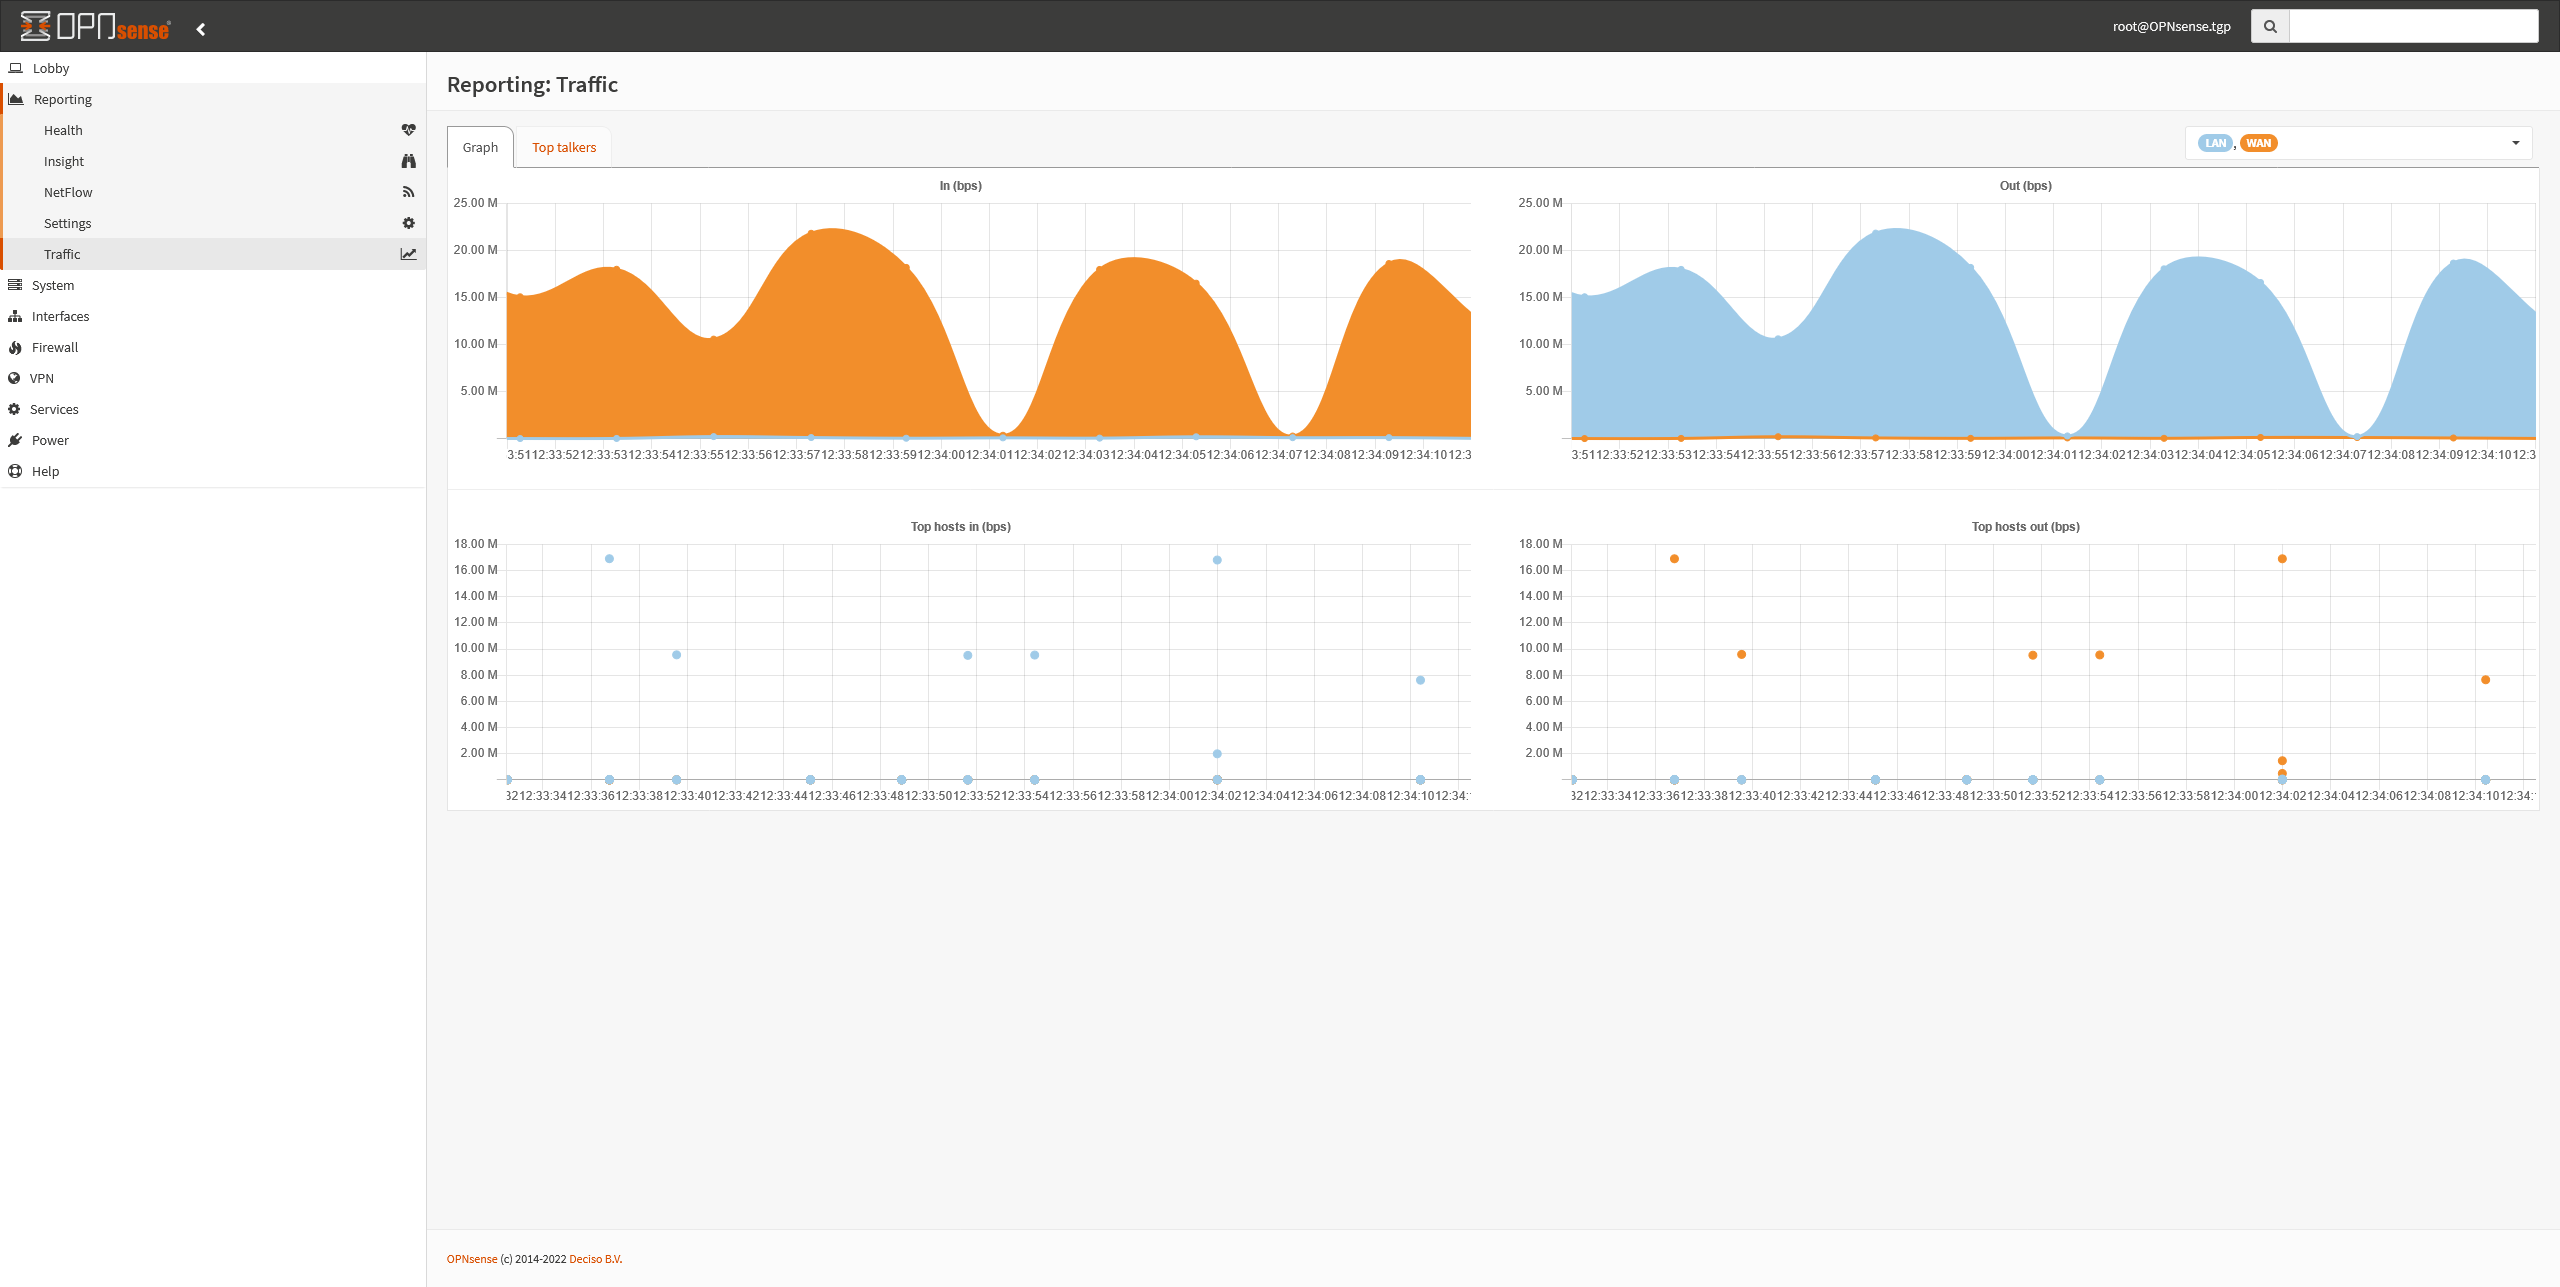Select the Top talkers tab

[563, 146]
